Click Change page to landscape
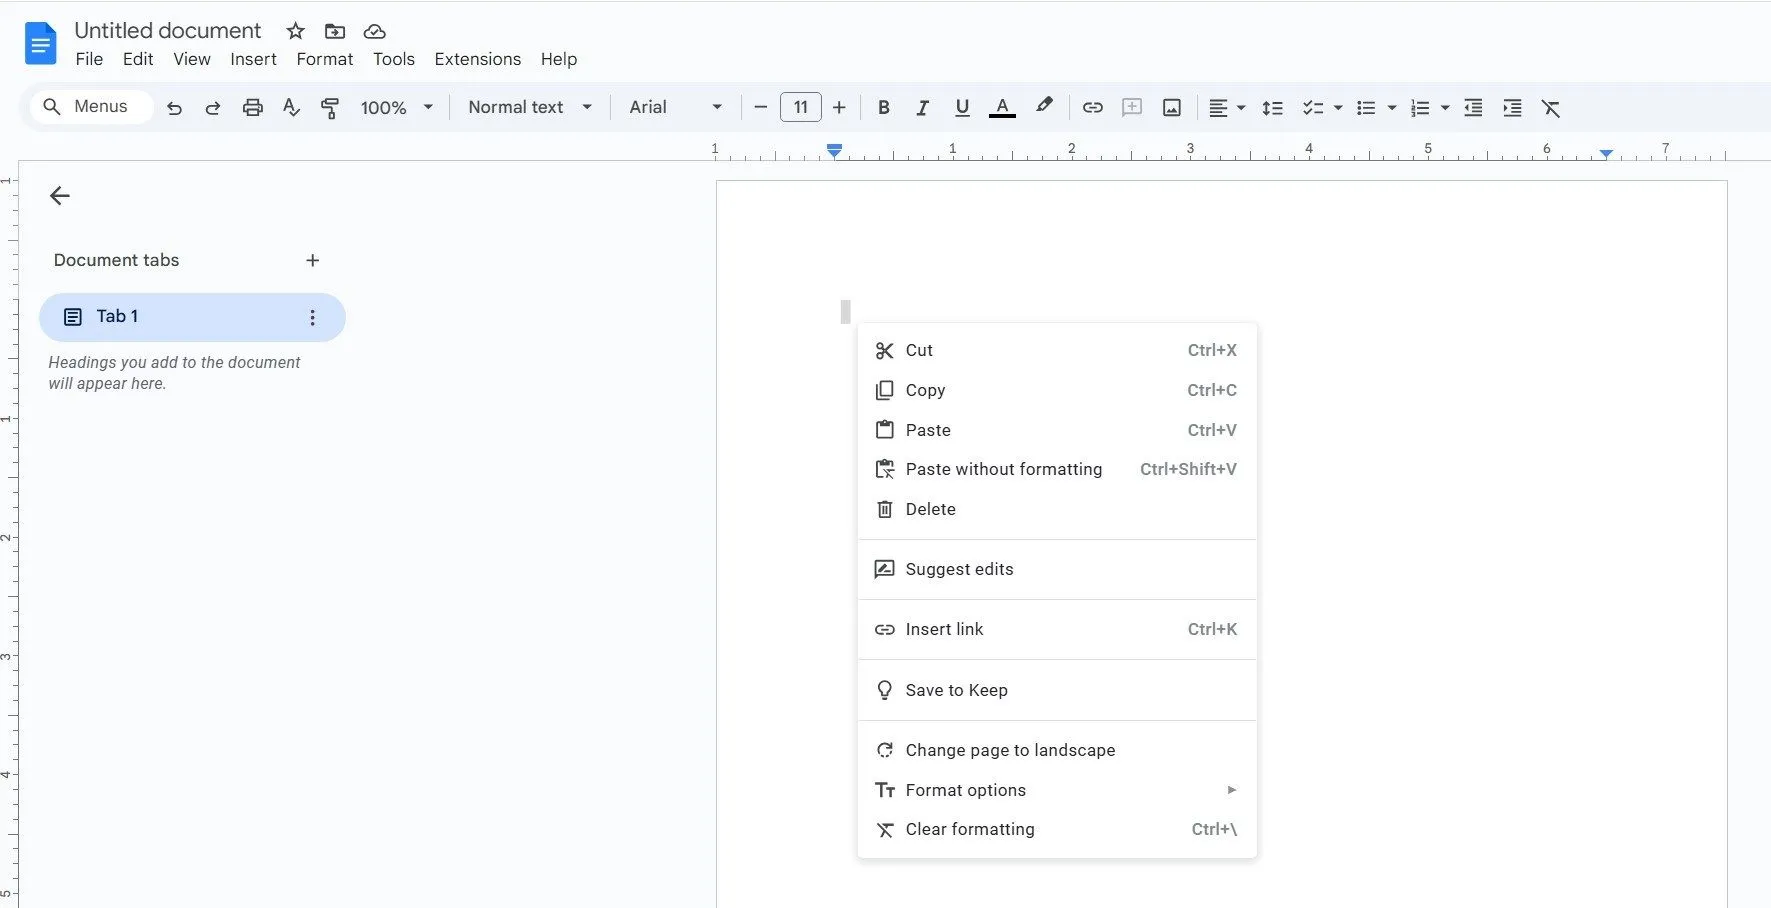 [1009, 749]
